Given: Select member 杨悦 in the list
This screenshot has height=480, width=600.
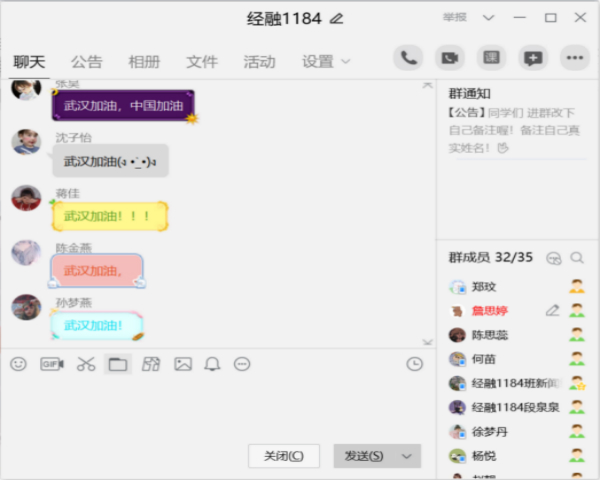Looking at the screenshot, I should (517, 456).
